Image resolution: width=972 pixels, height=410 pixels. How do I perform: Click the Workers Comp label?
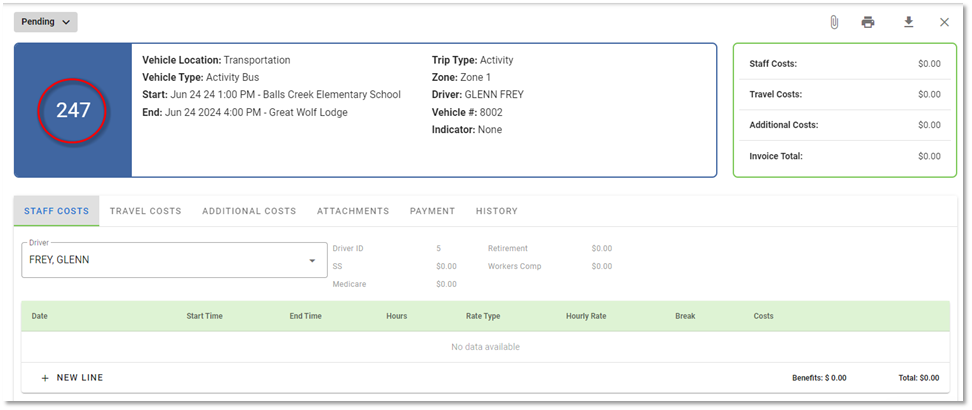515,266
